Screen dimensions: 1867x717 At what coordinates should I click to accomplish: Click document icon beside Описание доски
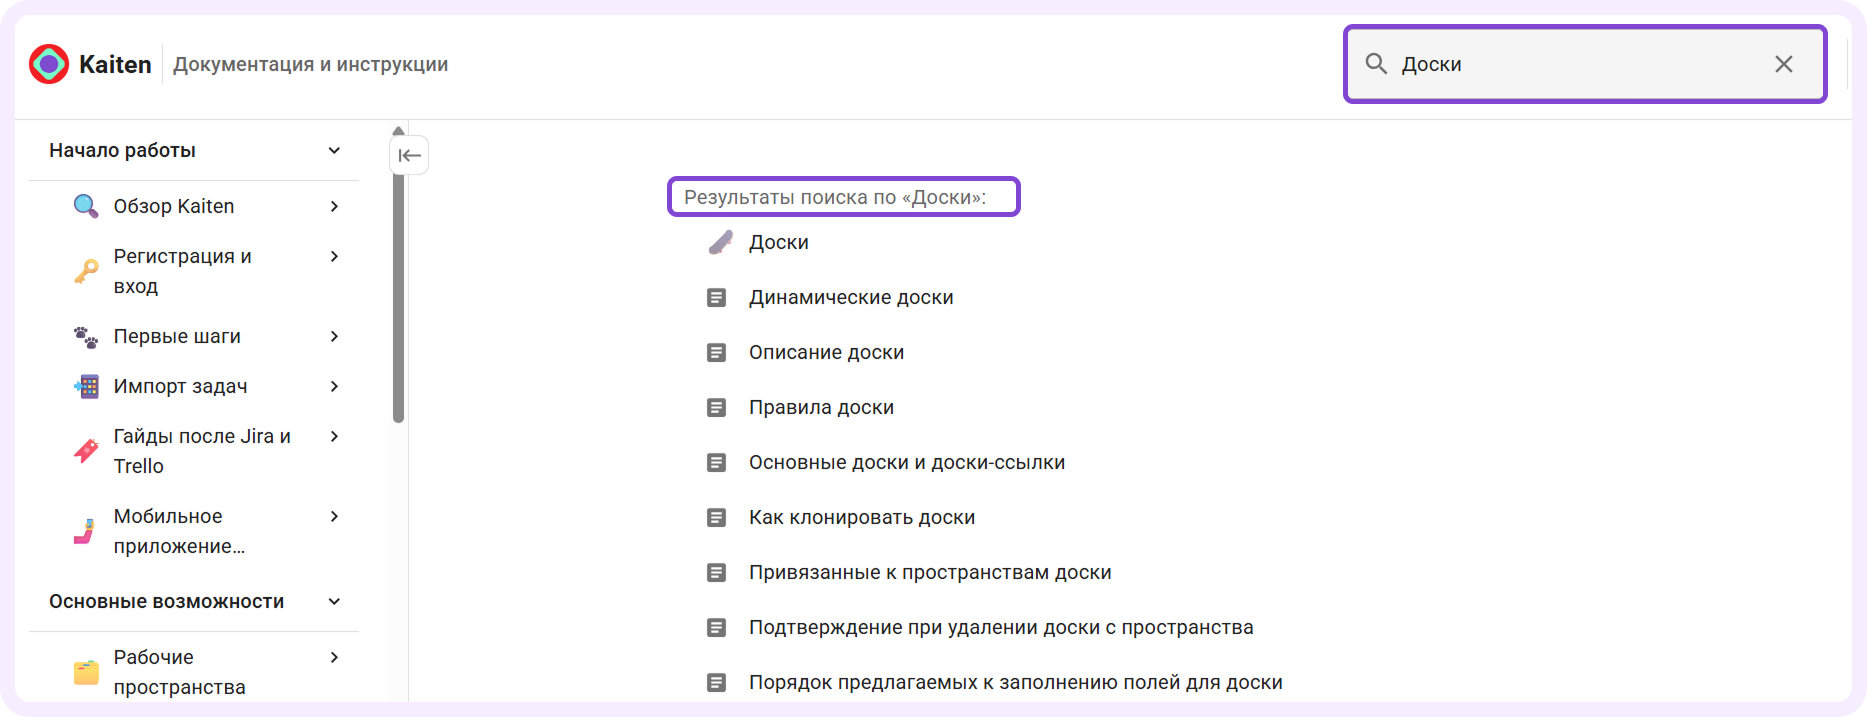click(x=716, y=352)
